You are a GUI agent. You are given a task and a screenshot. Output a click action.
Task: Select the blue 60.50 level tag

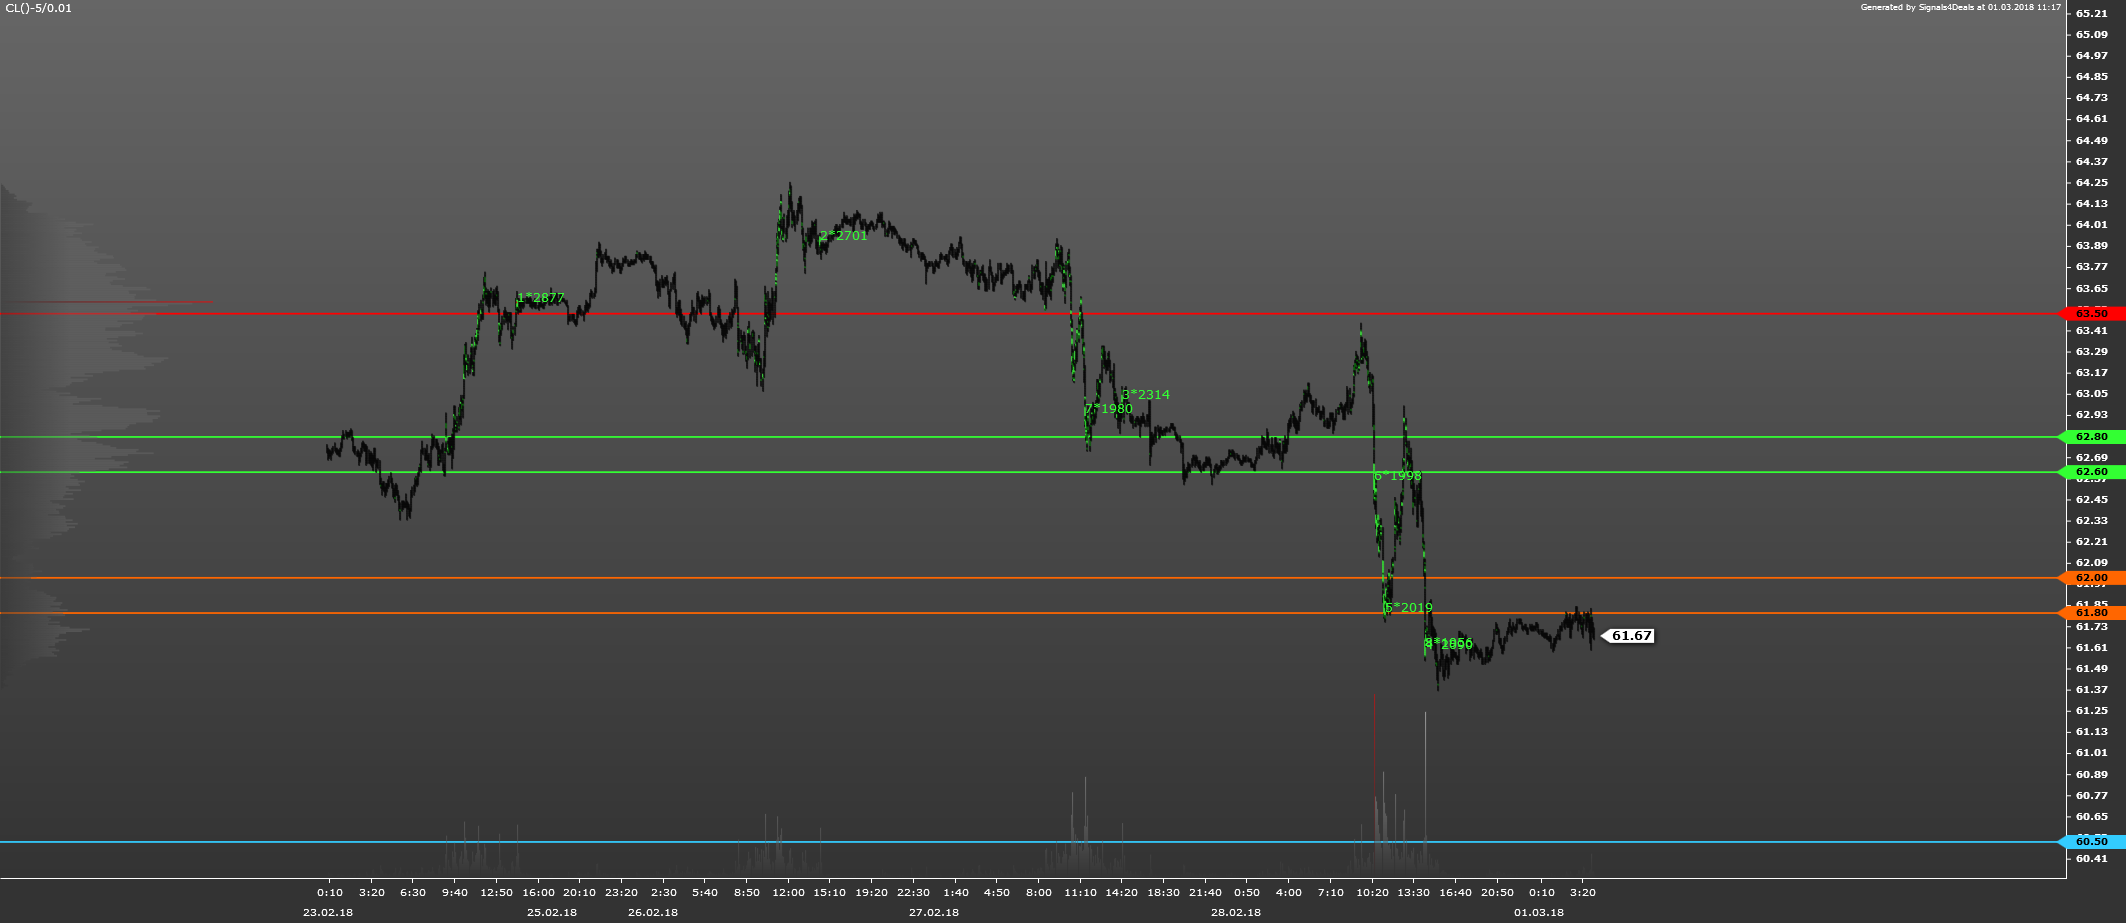click(2092, 842)
